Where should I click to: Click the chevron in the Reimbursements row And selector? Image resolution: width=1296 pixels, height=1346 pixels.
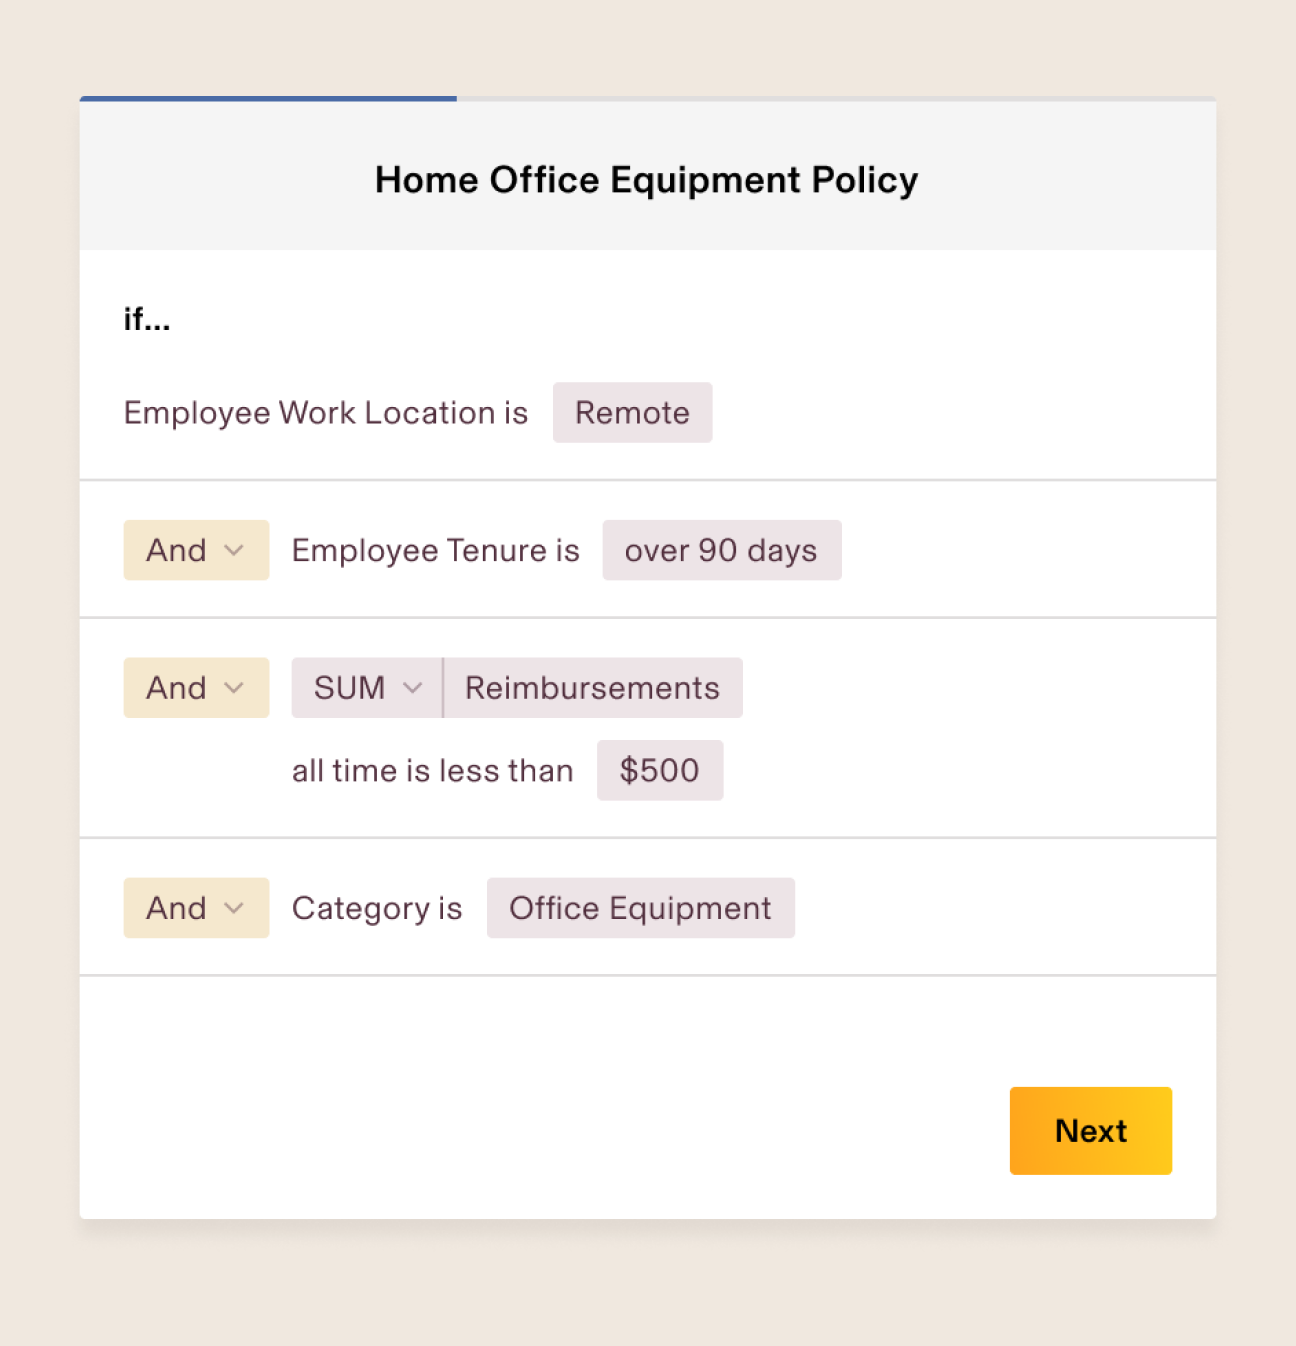point(234,688)
